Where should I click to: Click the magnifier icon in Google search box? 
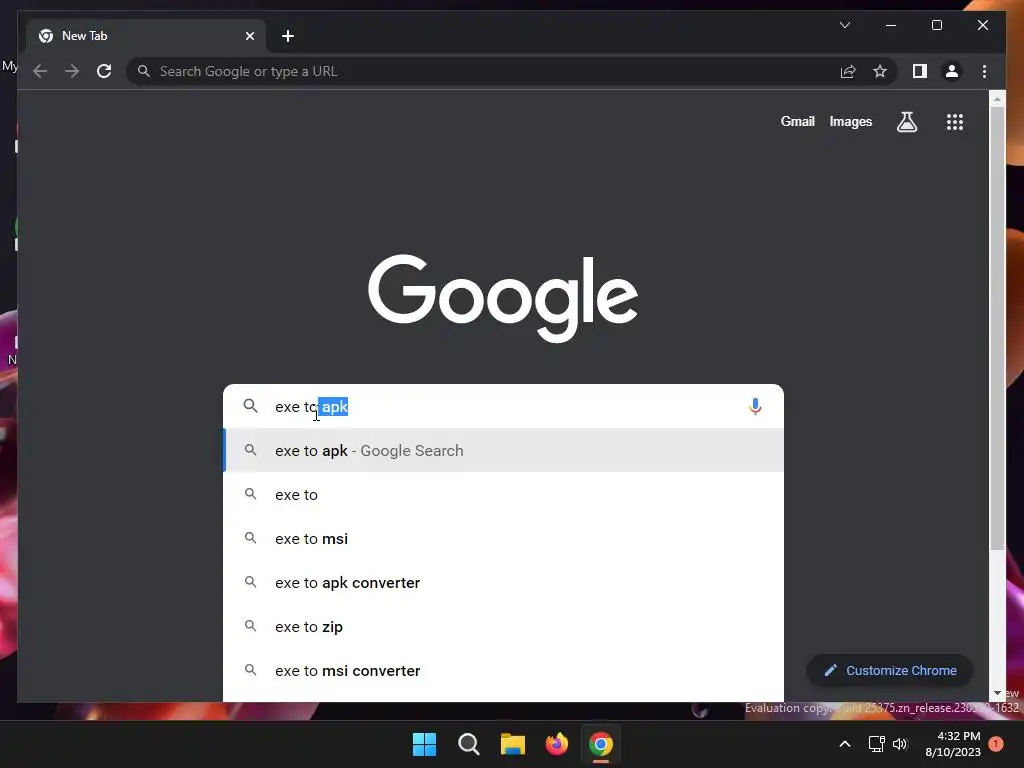250,406
